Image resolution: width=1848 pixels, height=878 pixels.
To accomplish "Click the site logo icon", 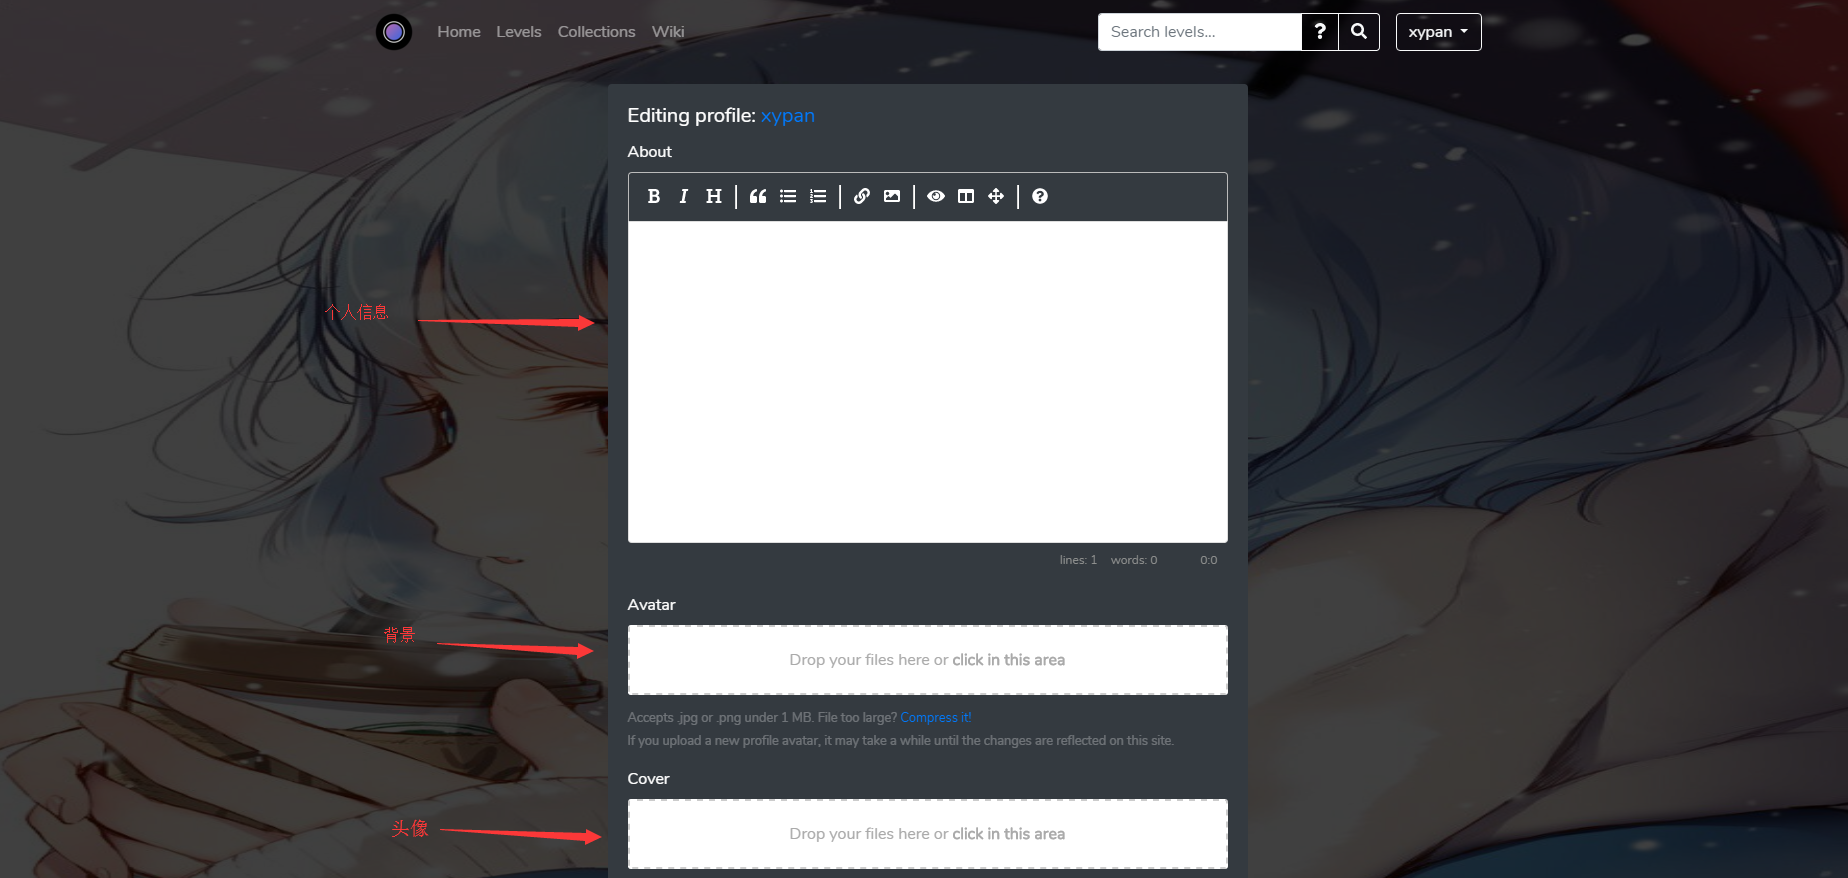I will click(394, 32).
